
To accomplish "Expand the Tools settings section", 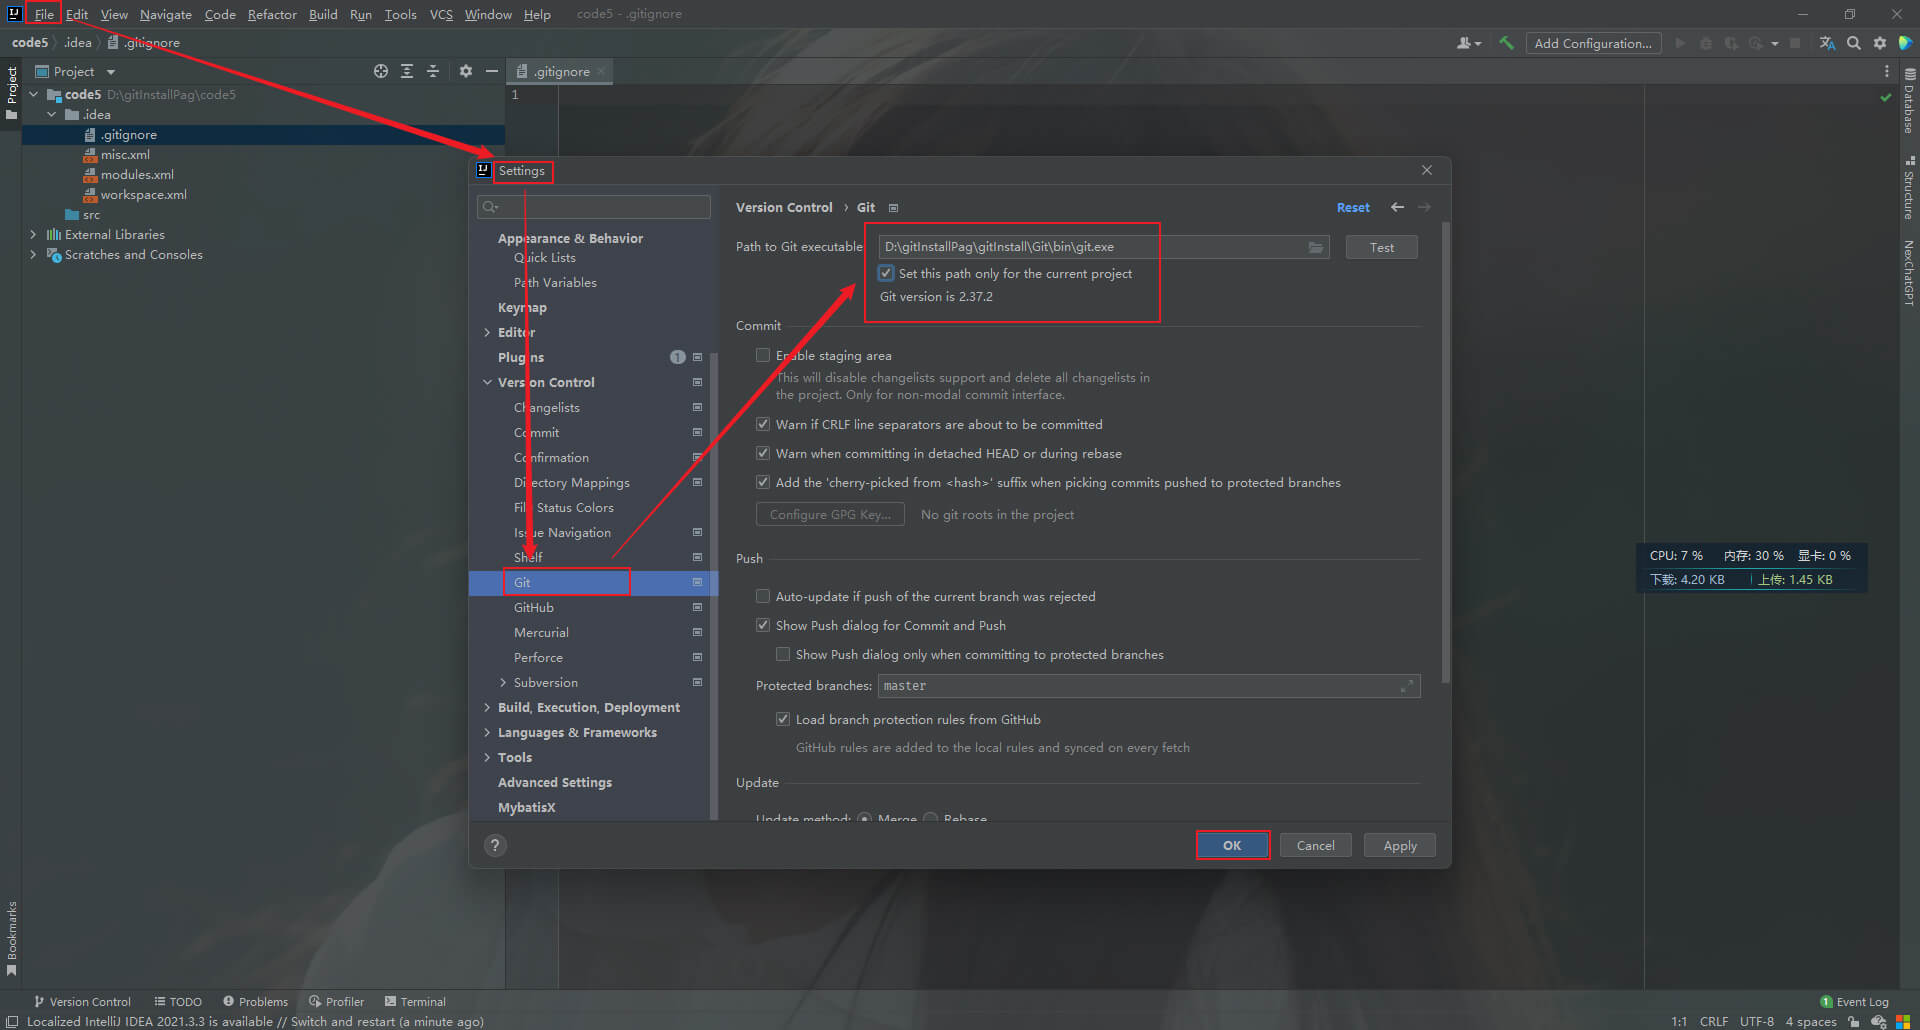I will click(x=487, y=757).
